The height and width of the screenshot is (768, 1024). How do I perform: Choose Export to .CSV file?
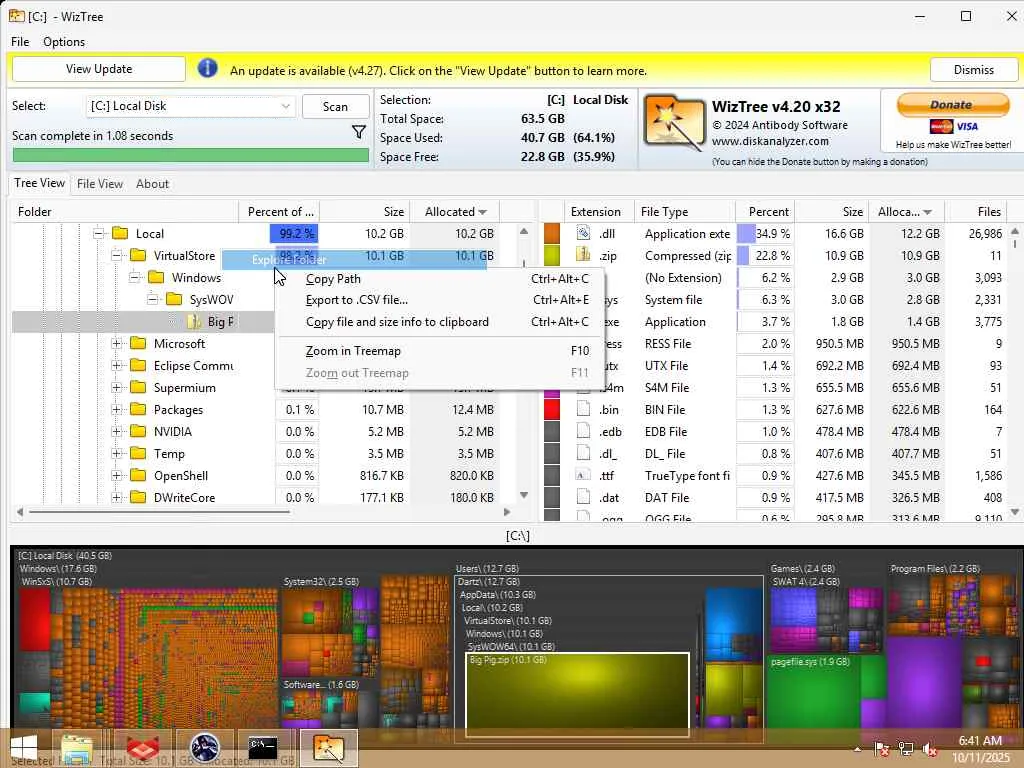click(440, 300)
